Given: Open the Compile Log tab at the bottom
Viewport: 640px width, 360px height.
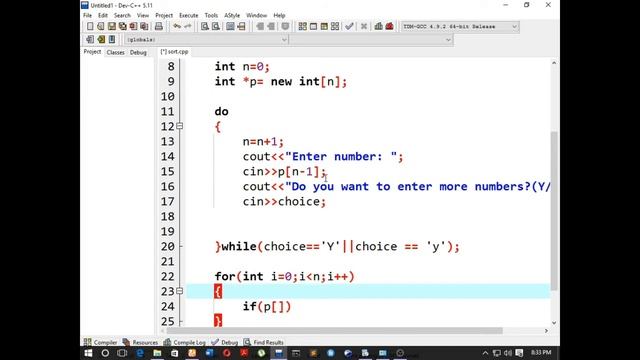Looking at the screenshot, I should (184, 342).
